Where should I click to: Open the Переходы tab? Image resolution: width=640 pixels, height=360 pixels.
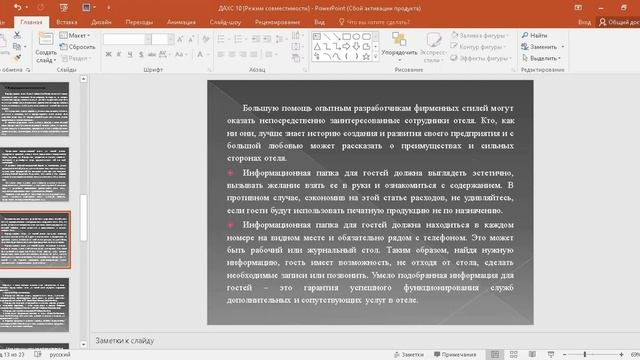(x=139, y=22)
